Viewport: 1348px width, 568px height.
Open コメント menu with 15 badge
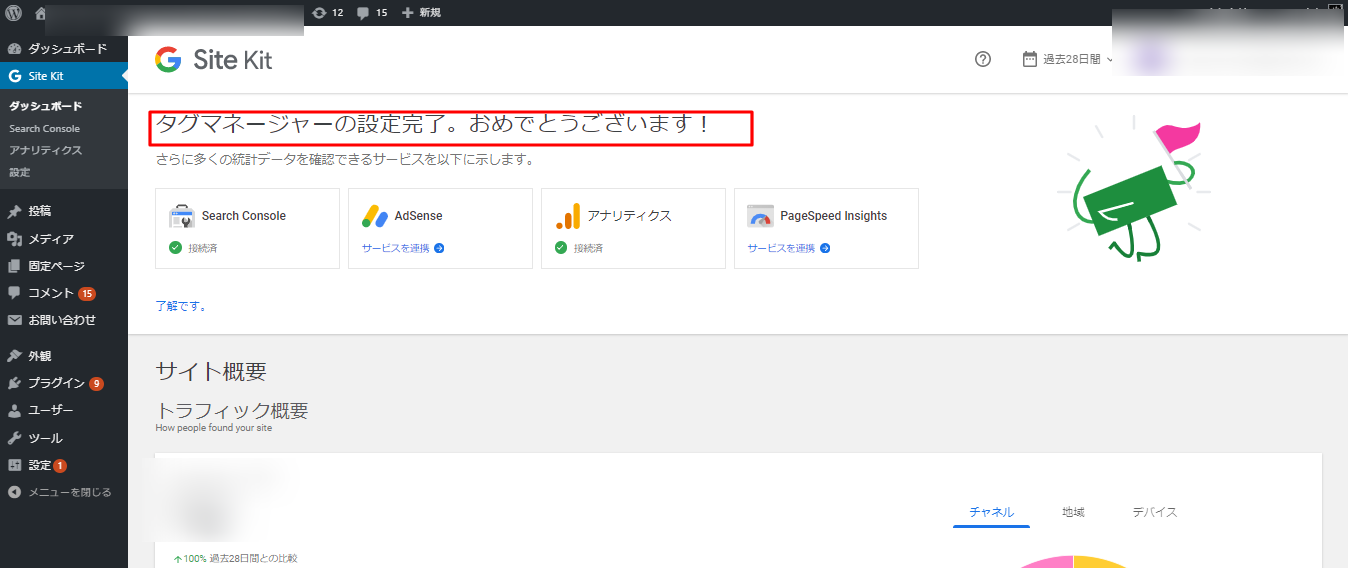pos(64,293)
